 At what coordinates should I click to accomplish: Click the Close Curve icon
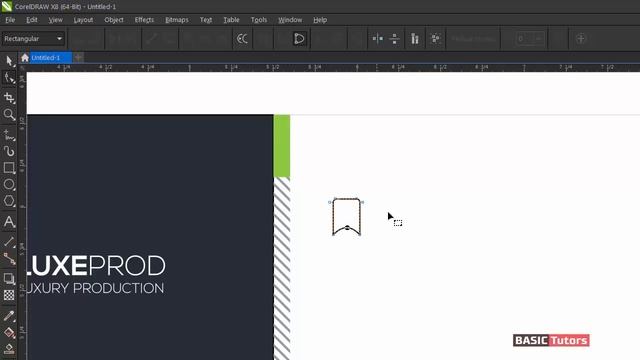tap(299, 39)
